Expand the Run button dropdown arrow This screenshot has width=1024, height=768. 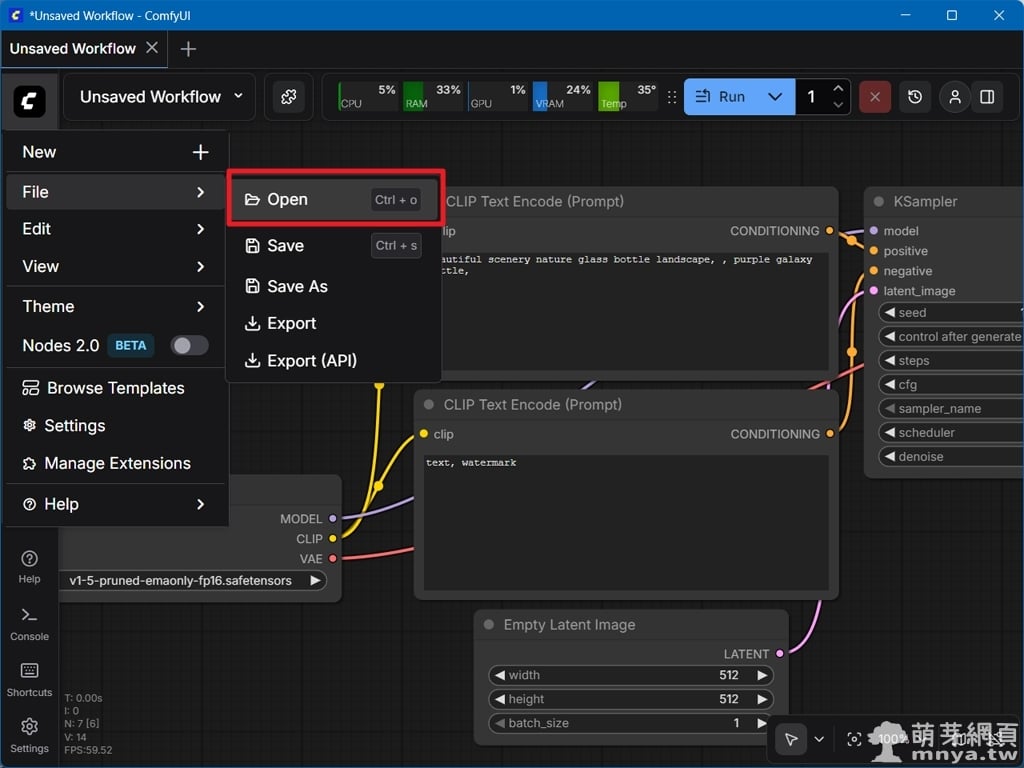pos(775,97)
